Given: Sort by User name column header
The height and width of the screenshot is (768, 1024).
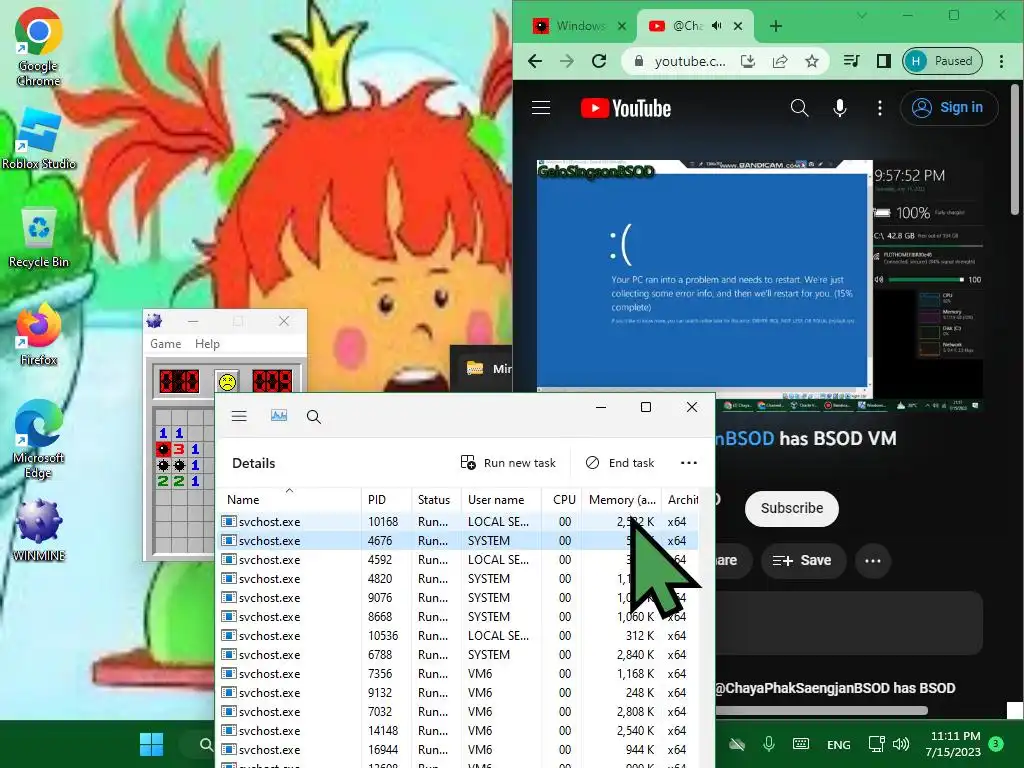Looking at the screenshot, I should pyautogui.click(x=501, y=499).
